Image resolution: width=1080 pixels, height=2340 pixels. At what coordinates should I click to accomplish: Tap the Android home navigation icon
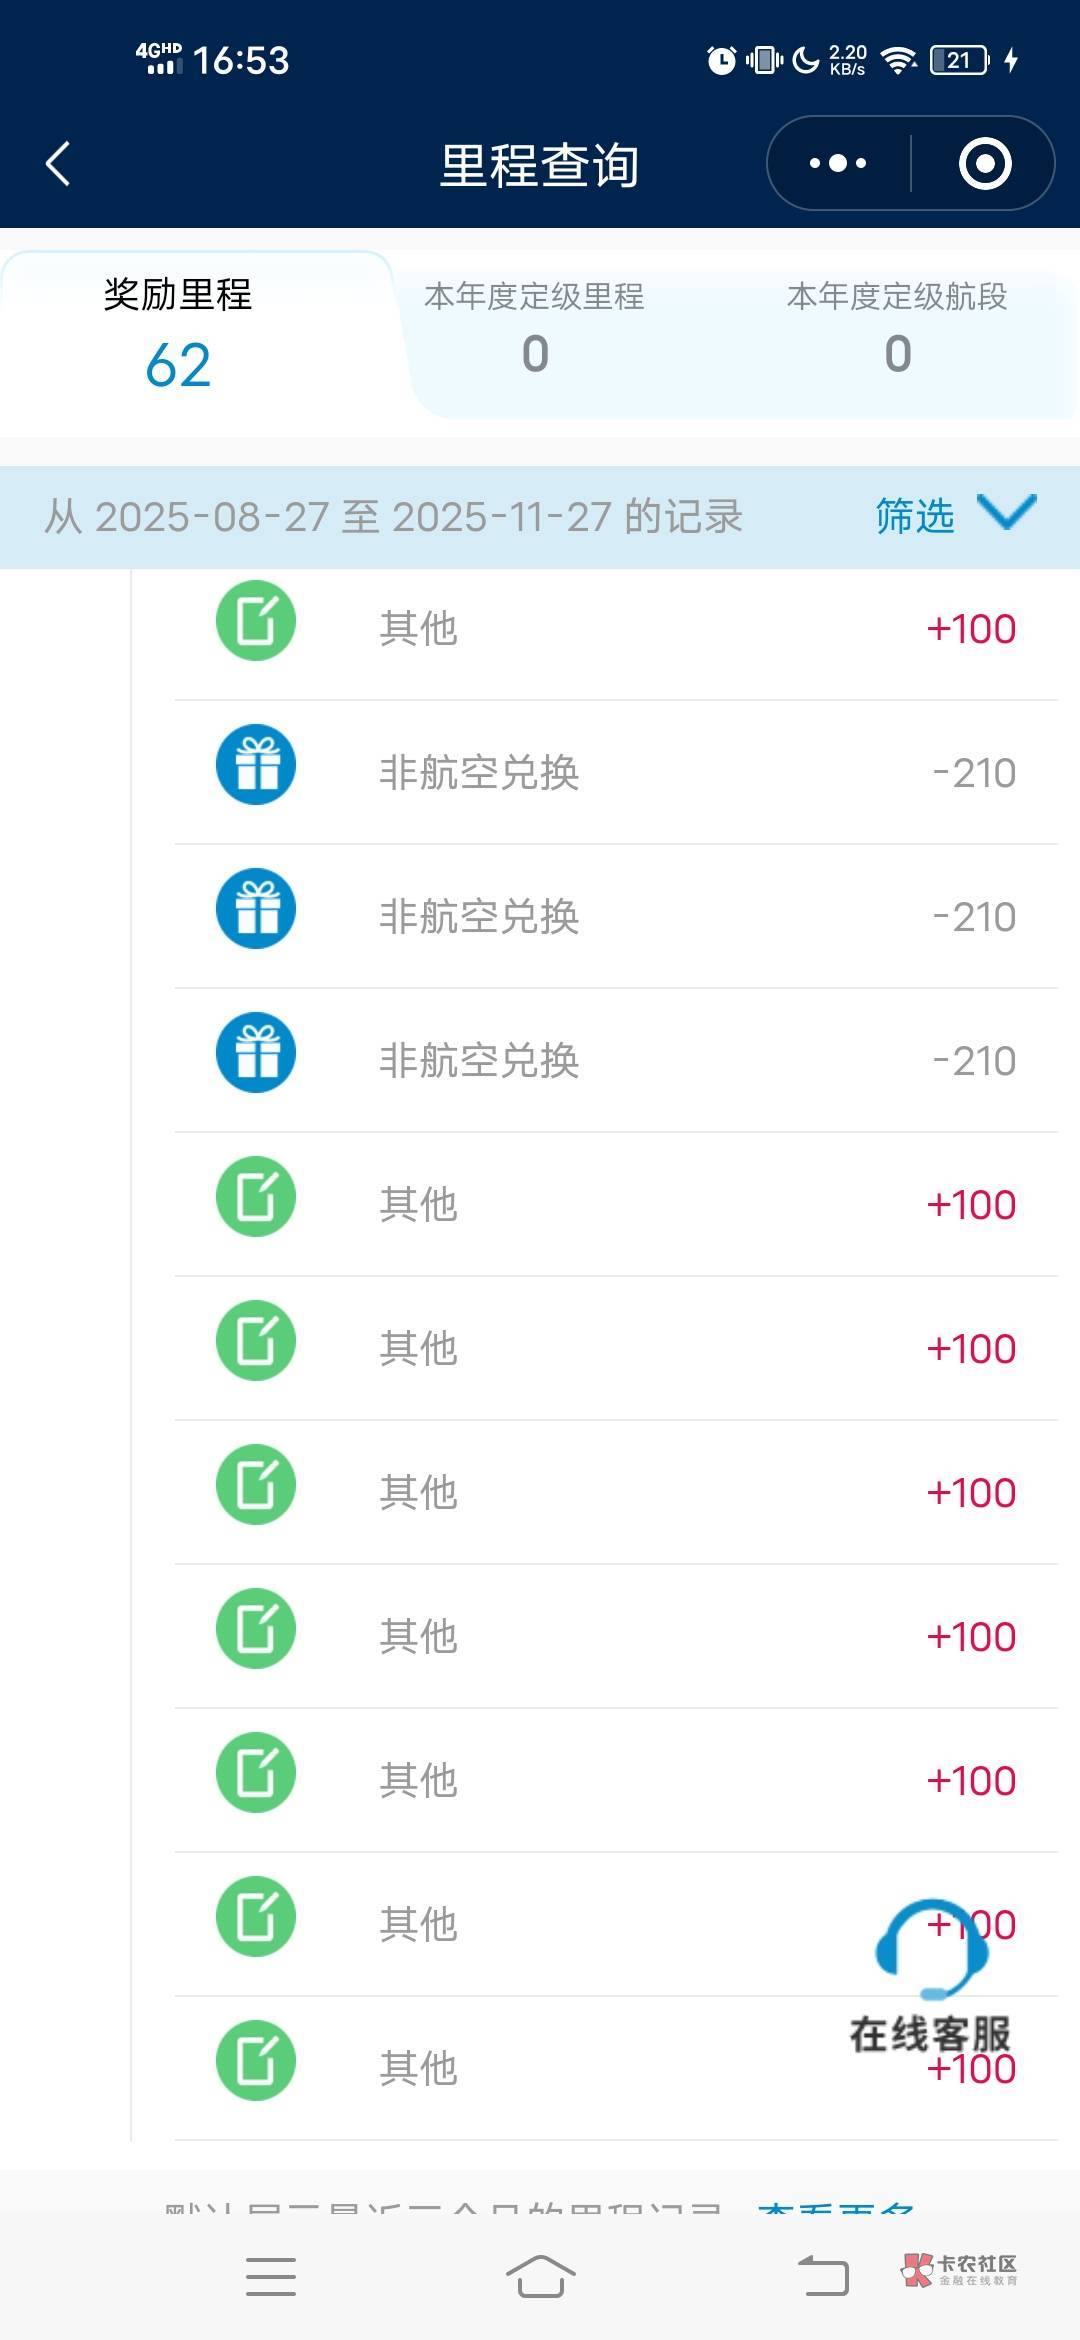click(x=540, y=2277)
